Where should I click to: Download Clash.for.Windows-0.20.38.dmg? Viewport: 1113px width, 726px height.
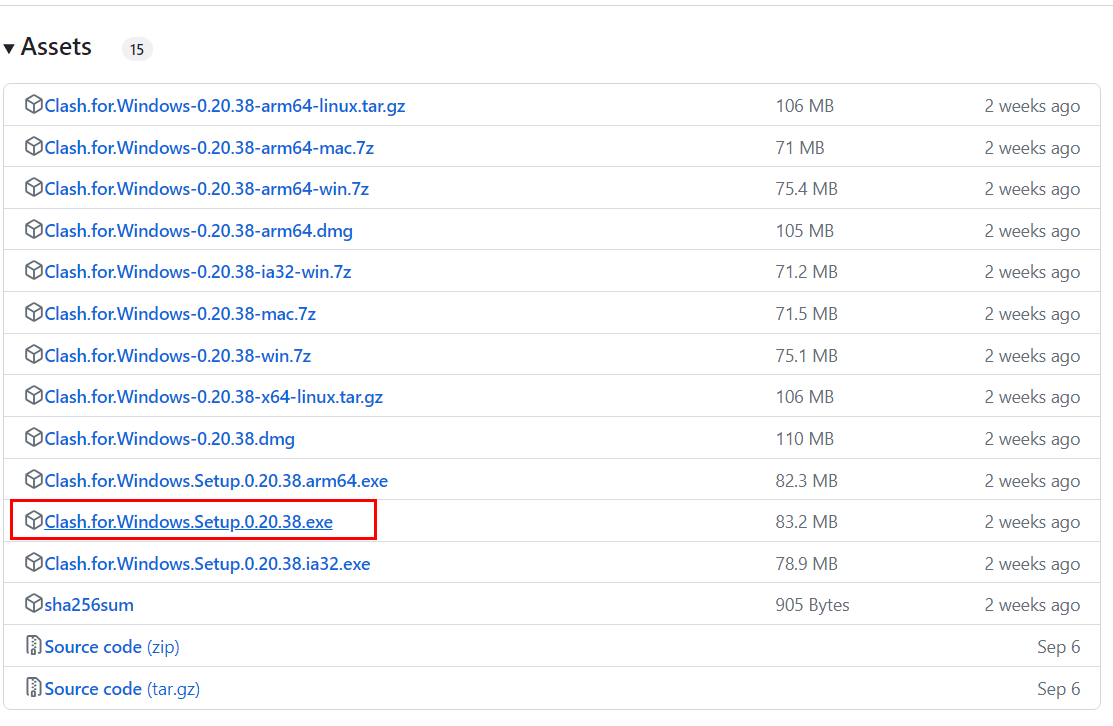click(x=170, y=439)
